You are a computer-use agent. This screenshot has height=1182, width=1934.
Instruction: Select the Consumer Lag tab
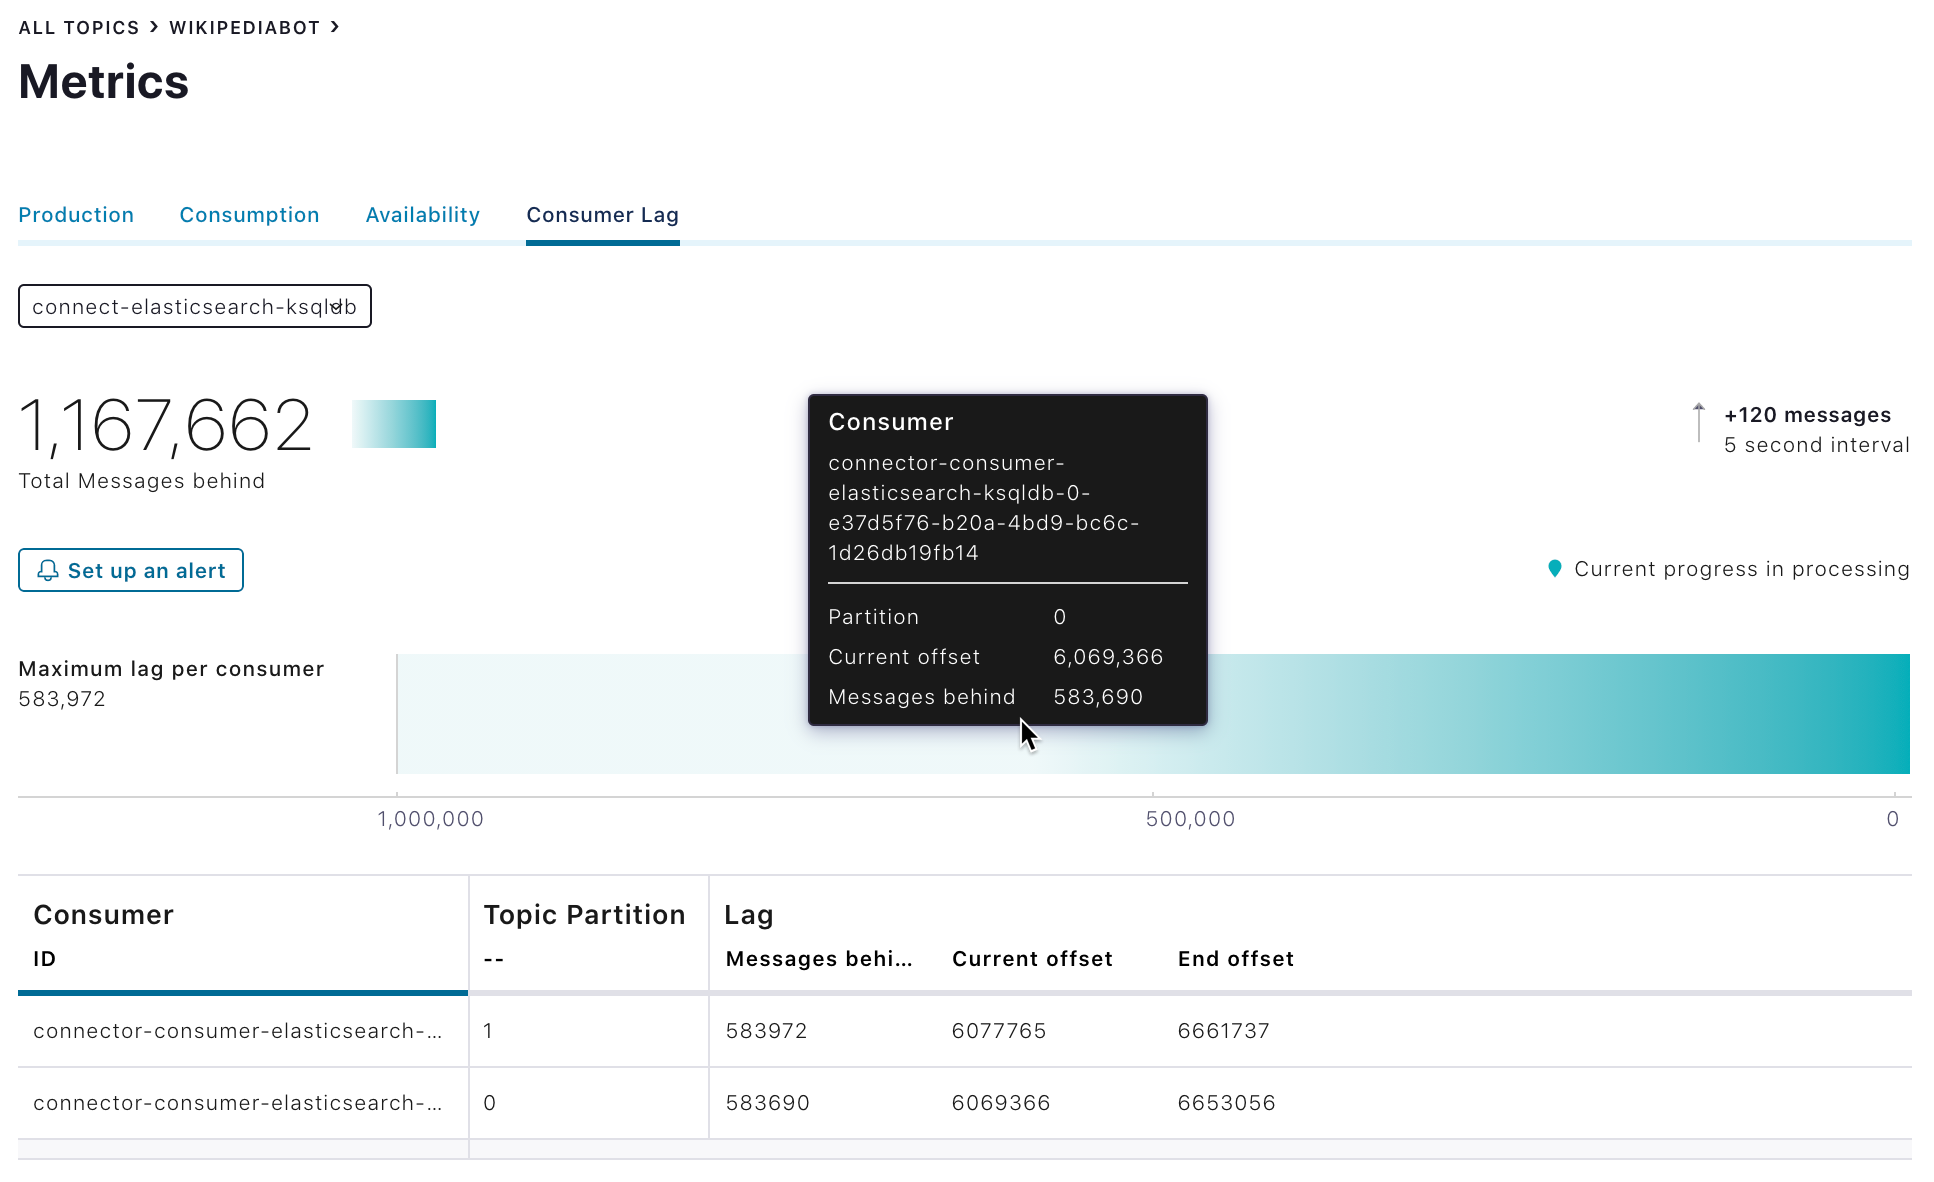pyautogui.click(x=602, y=215)
